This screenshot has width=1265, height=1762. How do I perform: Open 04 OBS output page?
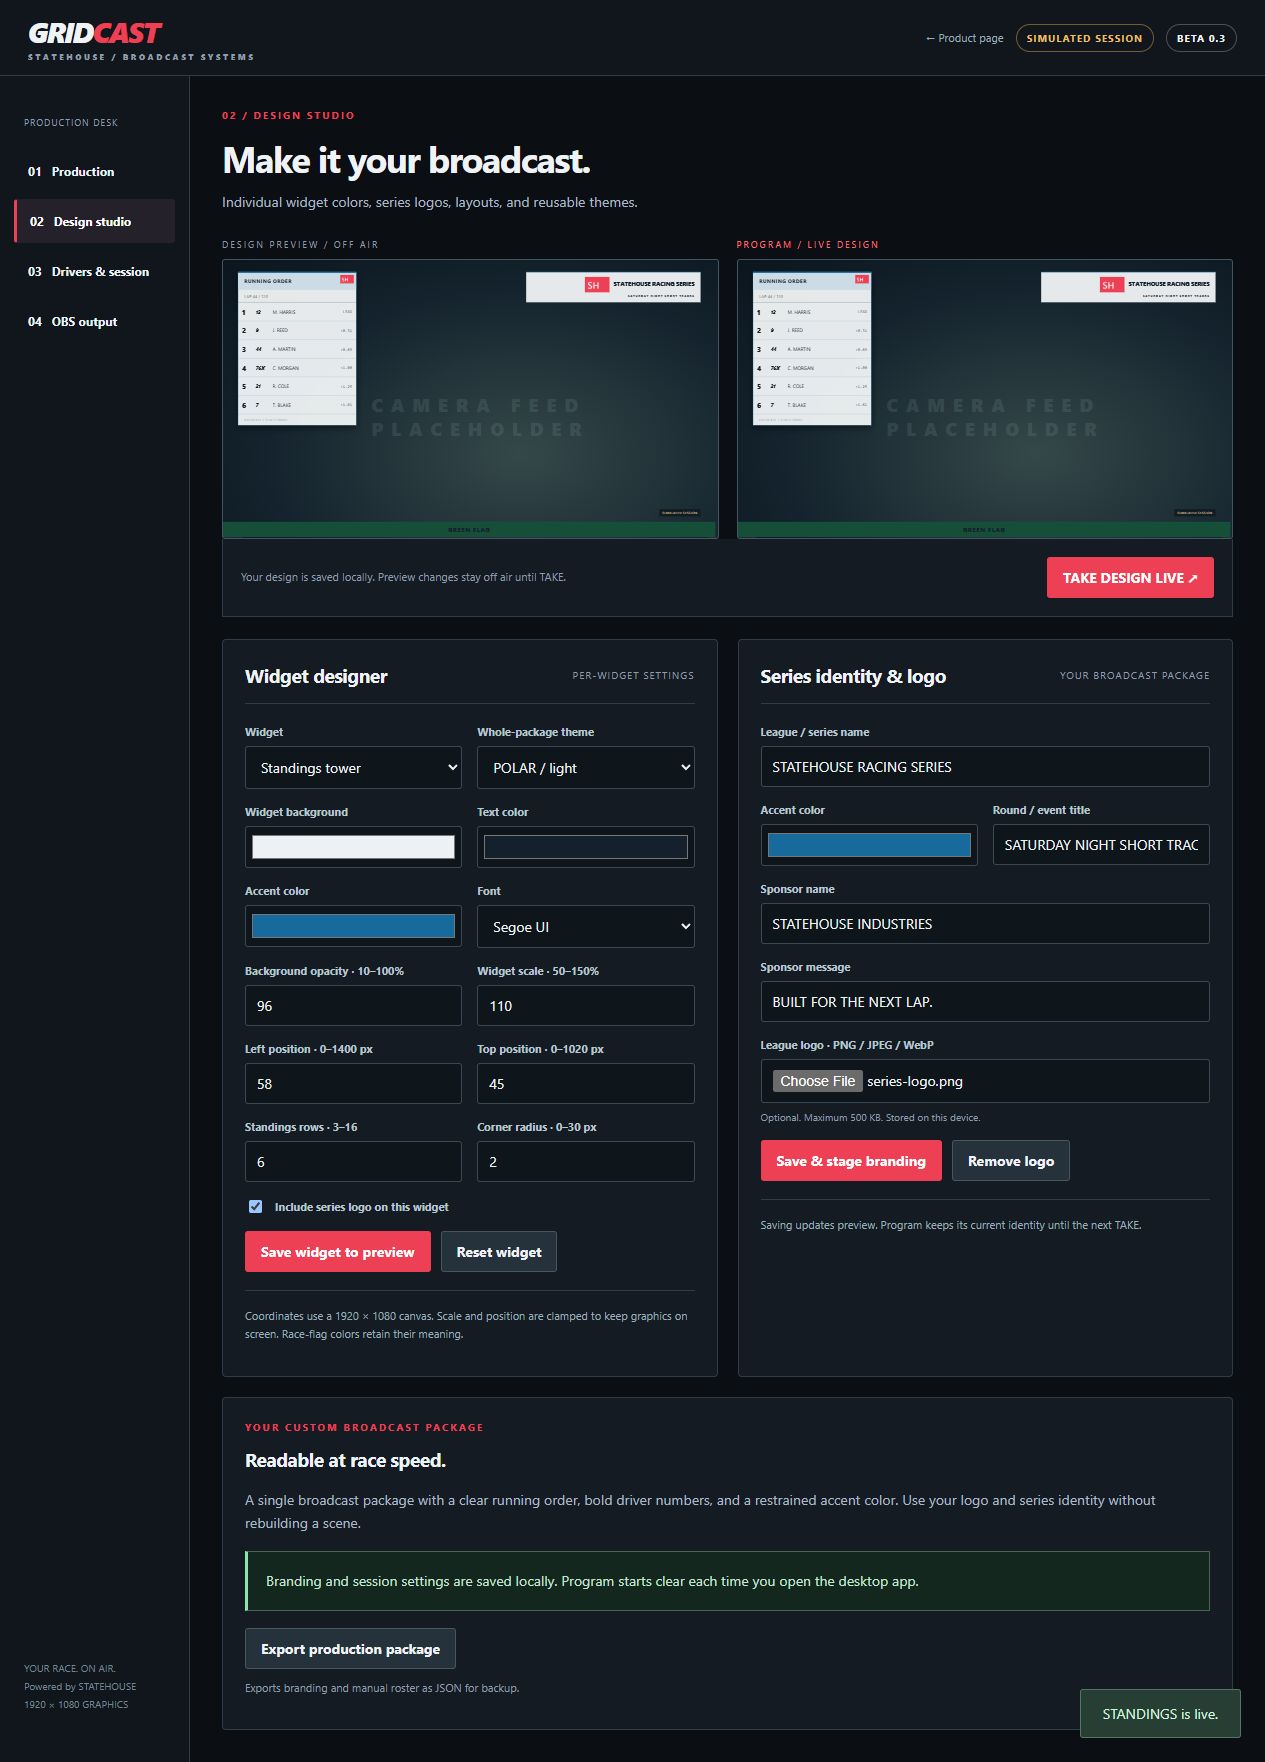[94, 322]
